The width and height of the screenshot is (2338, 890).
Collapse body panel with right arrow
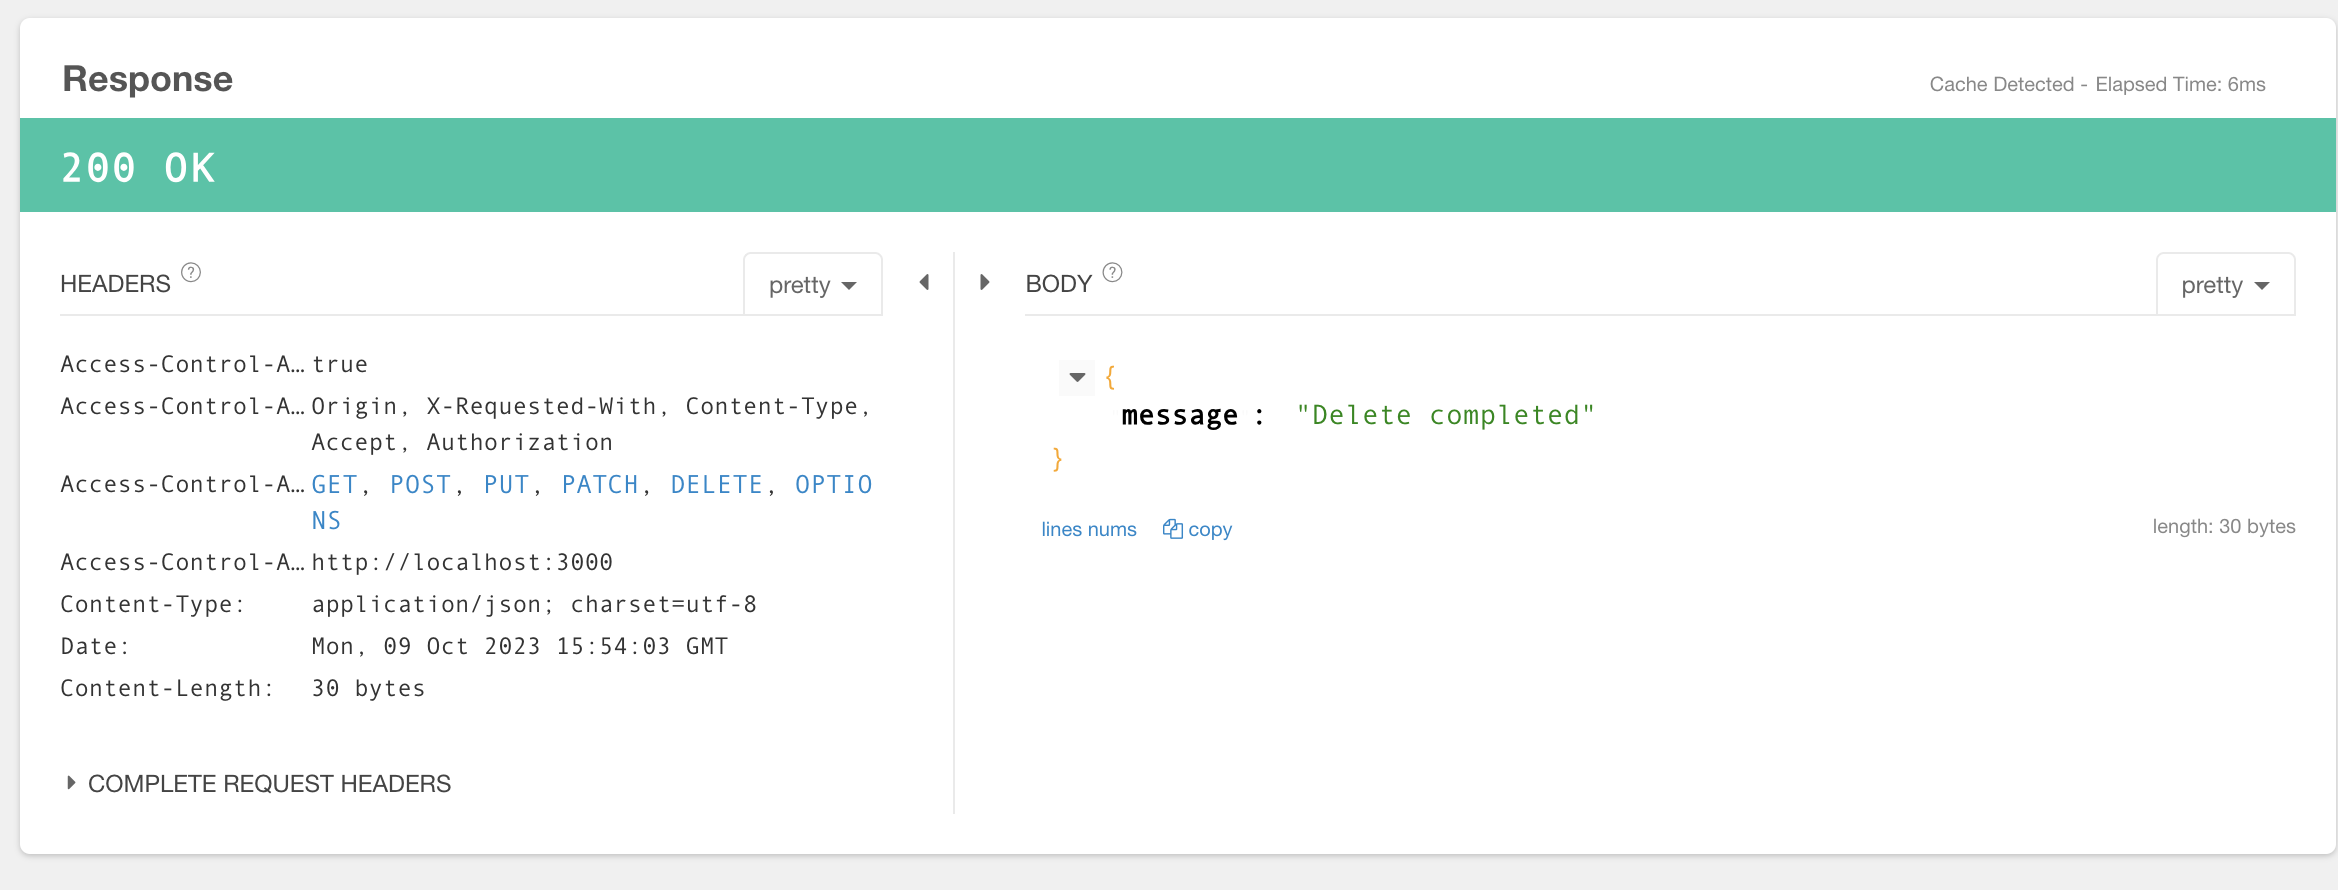(984, 283)
